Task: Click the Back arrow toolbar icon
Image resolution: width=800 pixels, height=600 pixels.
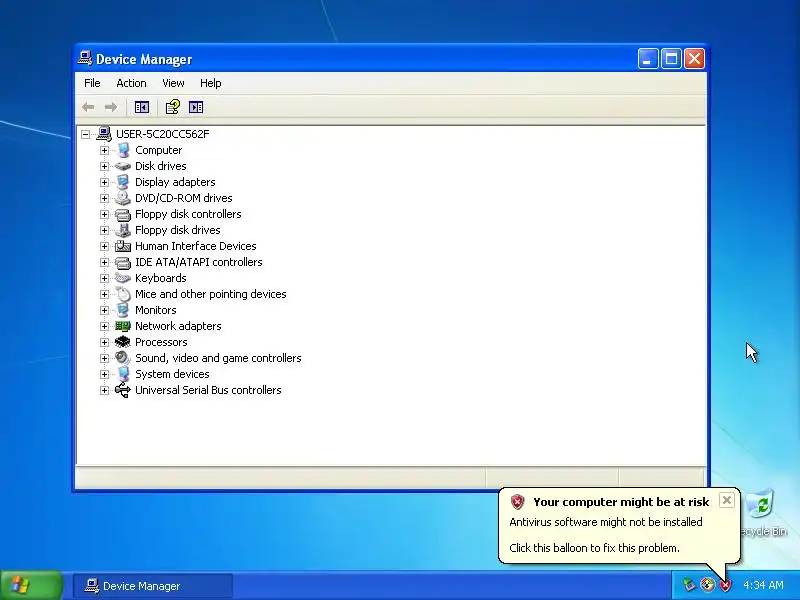Action: click(x=88, y=107)
